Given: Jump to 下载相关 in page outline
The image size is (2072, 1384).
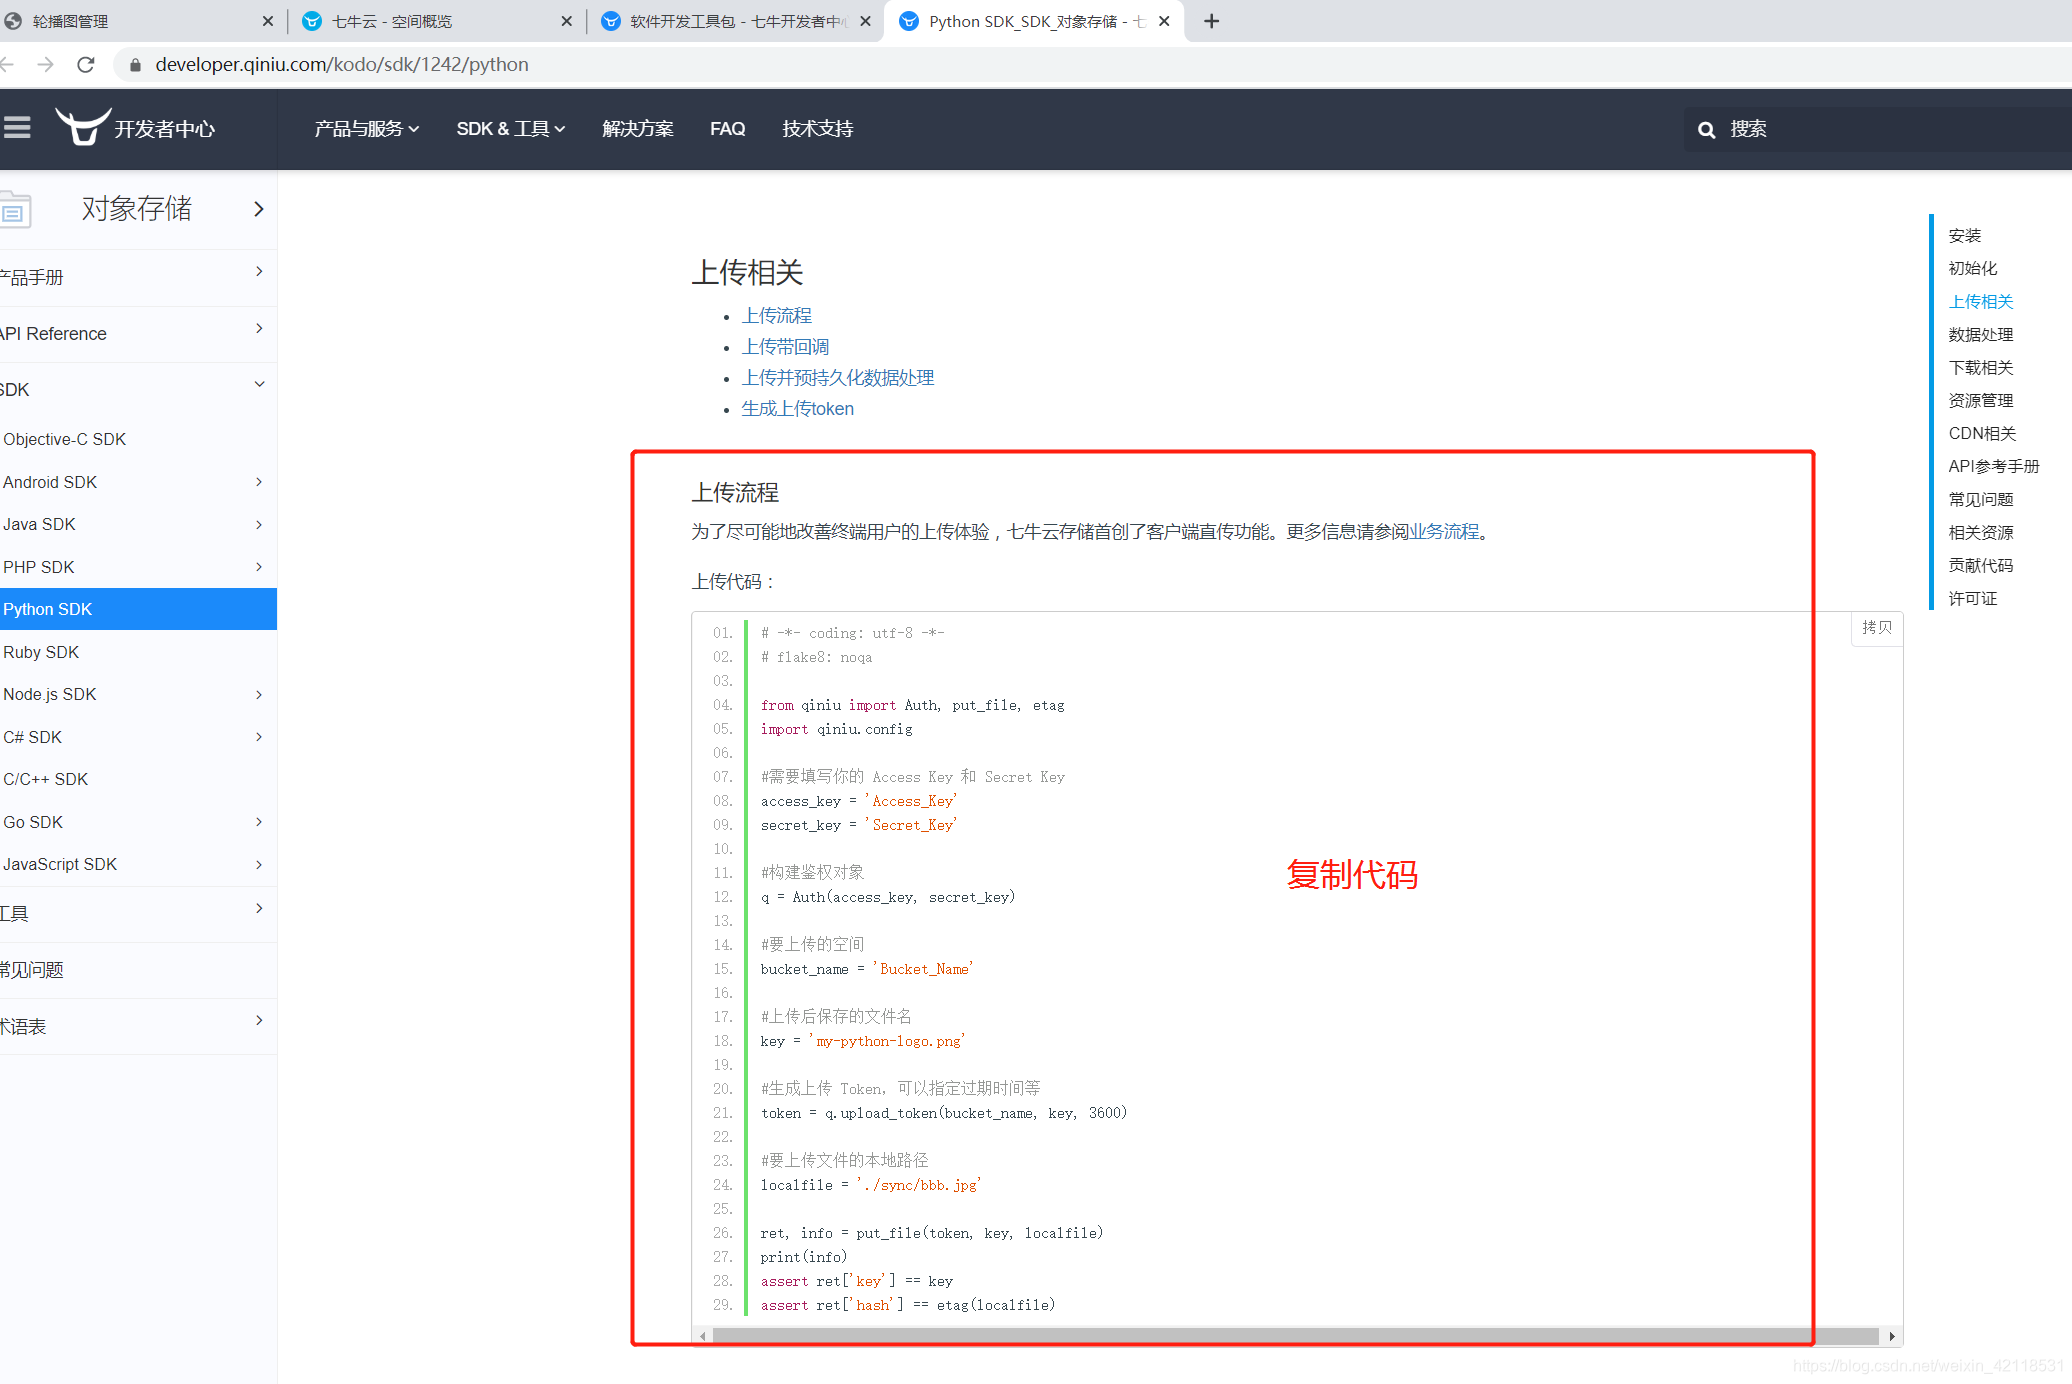Looking at the screenshot, I should point(1981,368).
